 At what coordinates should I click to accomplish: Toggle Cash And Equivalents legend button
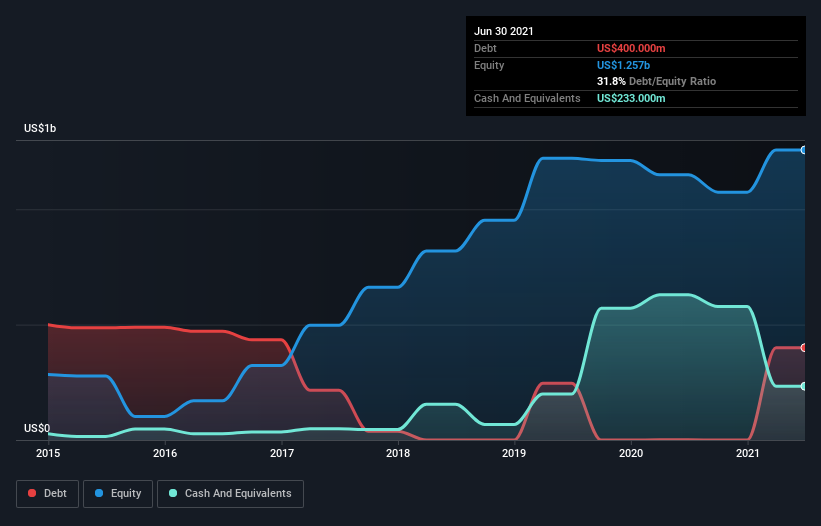pos(230,494)
